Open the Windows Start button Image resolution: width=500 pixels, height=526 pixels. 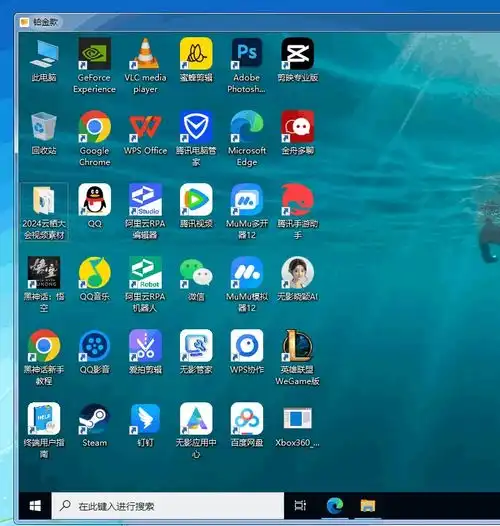click(x=35, y=506)
